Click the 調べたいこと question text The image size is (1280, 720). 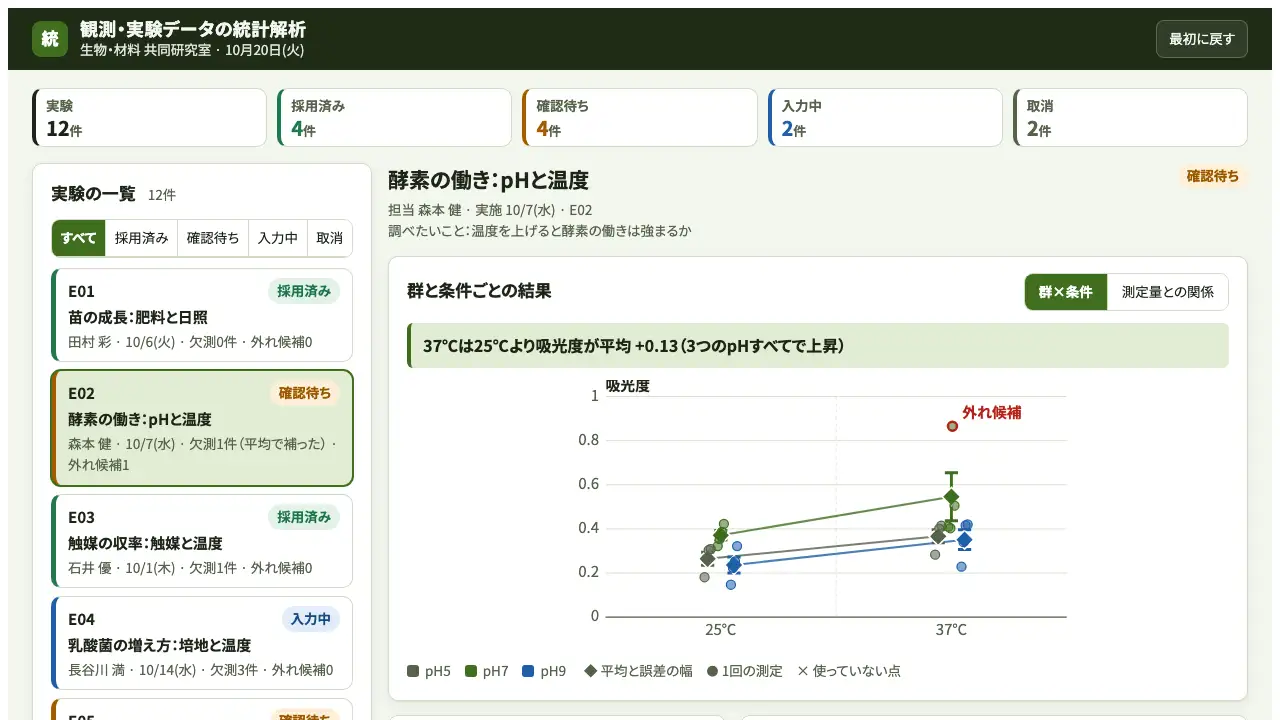click(x=540, y=231)
